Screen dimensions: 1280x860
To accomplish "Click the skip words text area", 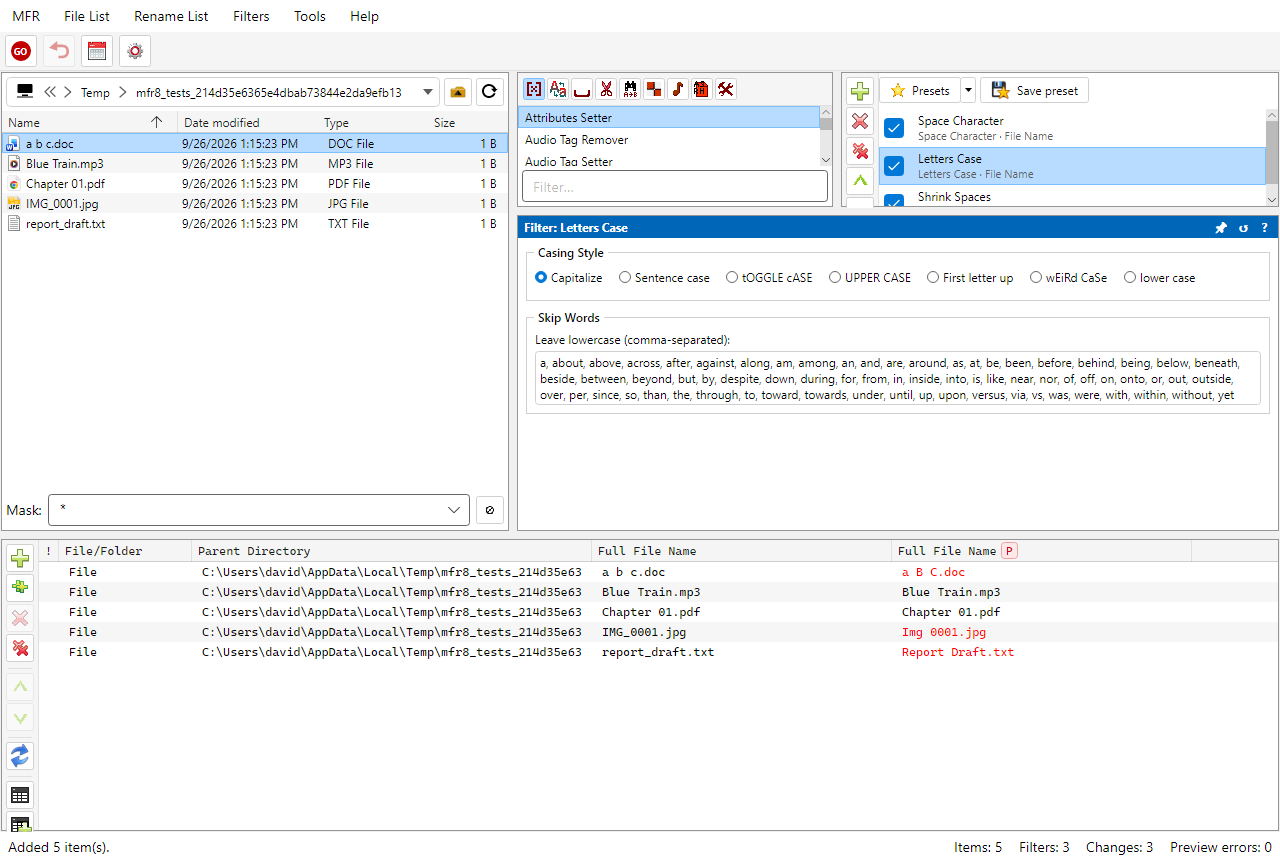I will pyautogui.click(x=898, y=379).
